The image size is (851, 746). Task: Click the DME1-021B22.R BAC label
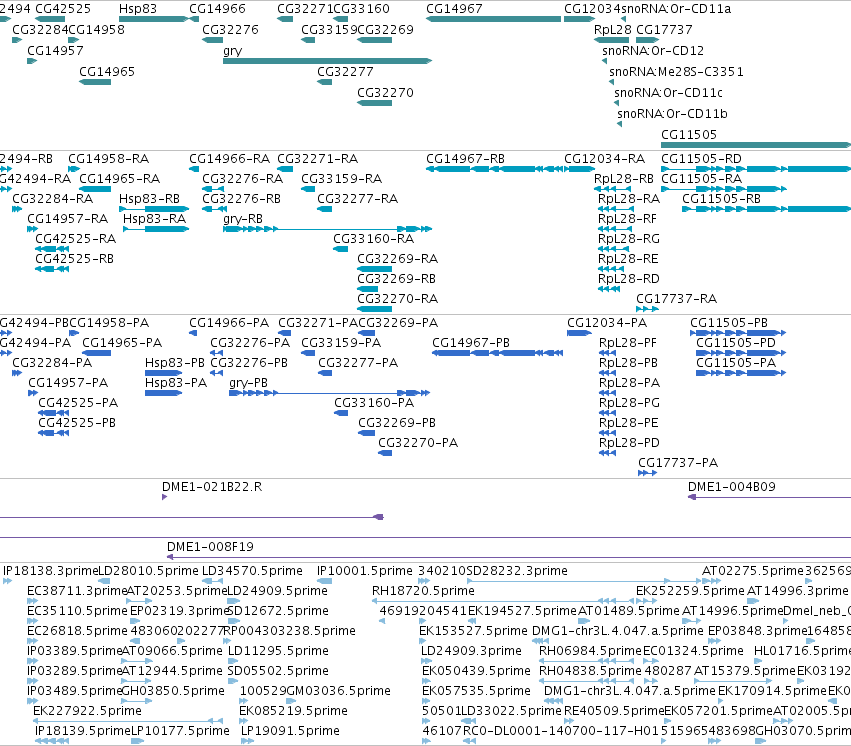click(212, 487)
